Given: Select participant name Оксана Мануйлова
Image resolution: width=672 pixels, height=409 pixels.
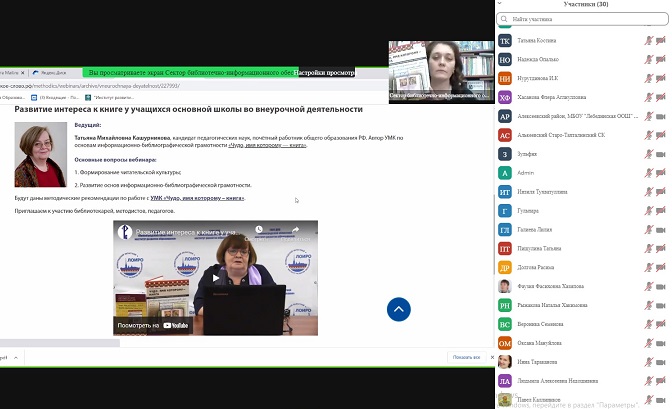Looking at the screenshot, I should point(539,343).
